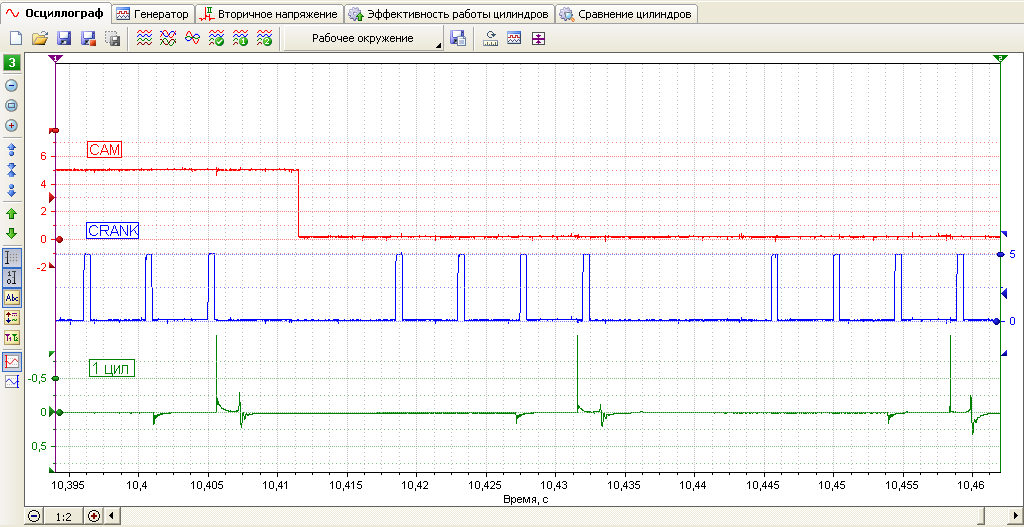Select crossed waveforms display mode
The width and height of the screenshot is (1024, 527).
click(168, 39)
